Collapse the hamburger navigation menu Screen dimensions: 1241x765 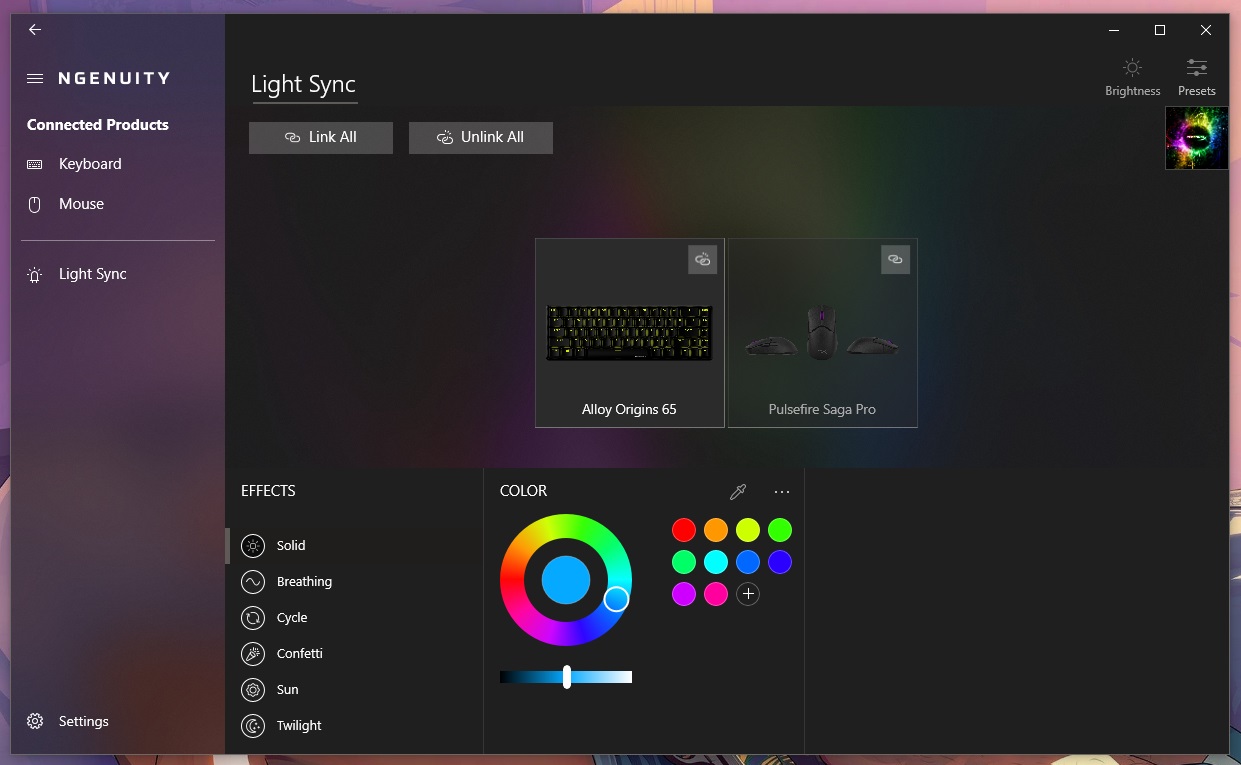click(35, 78)
